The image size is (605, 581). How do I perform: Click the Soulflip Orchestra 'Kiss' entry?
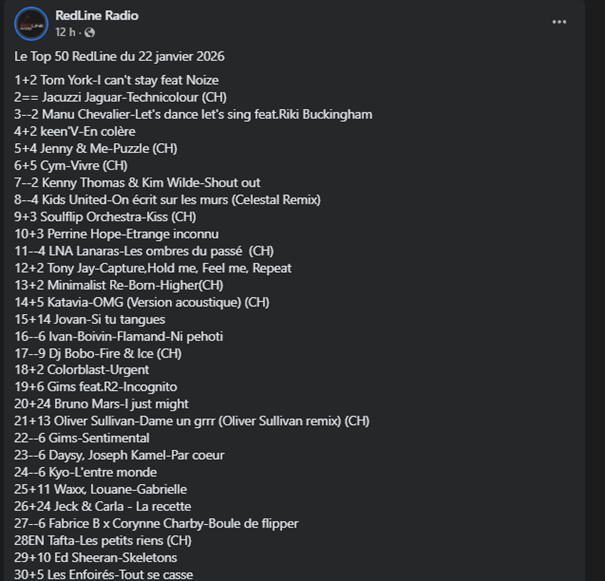tap(105, 216)
